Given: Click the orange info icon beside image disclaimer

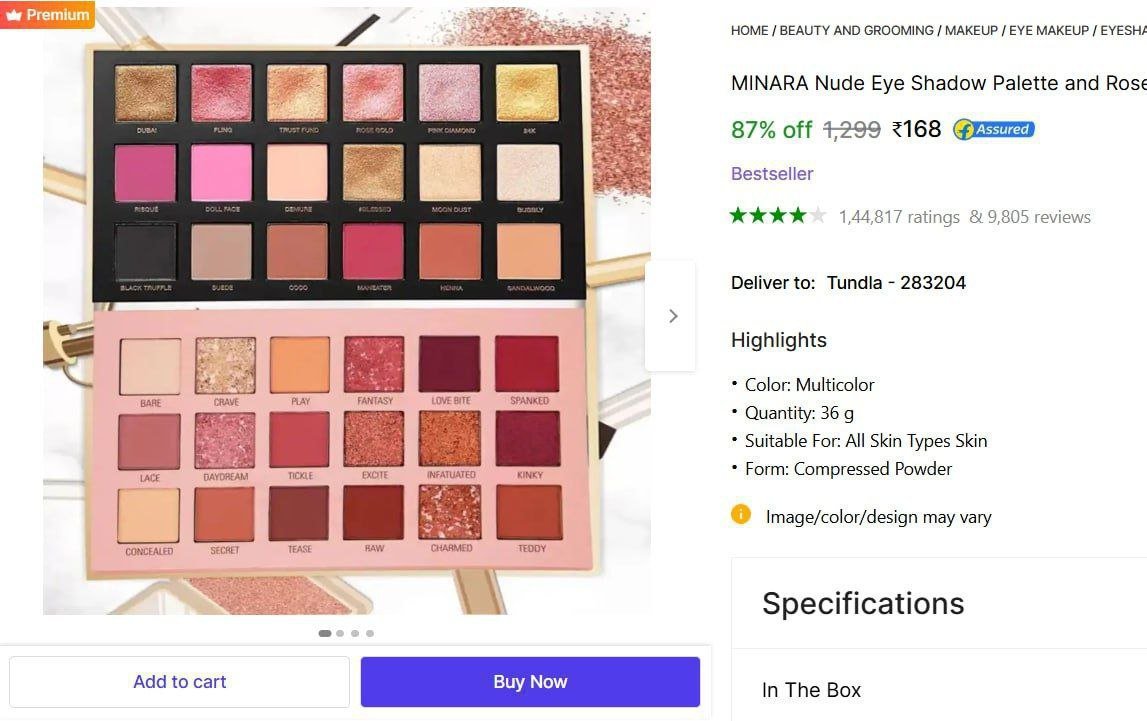Looking at the screenshot, I should pos(740,515).
